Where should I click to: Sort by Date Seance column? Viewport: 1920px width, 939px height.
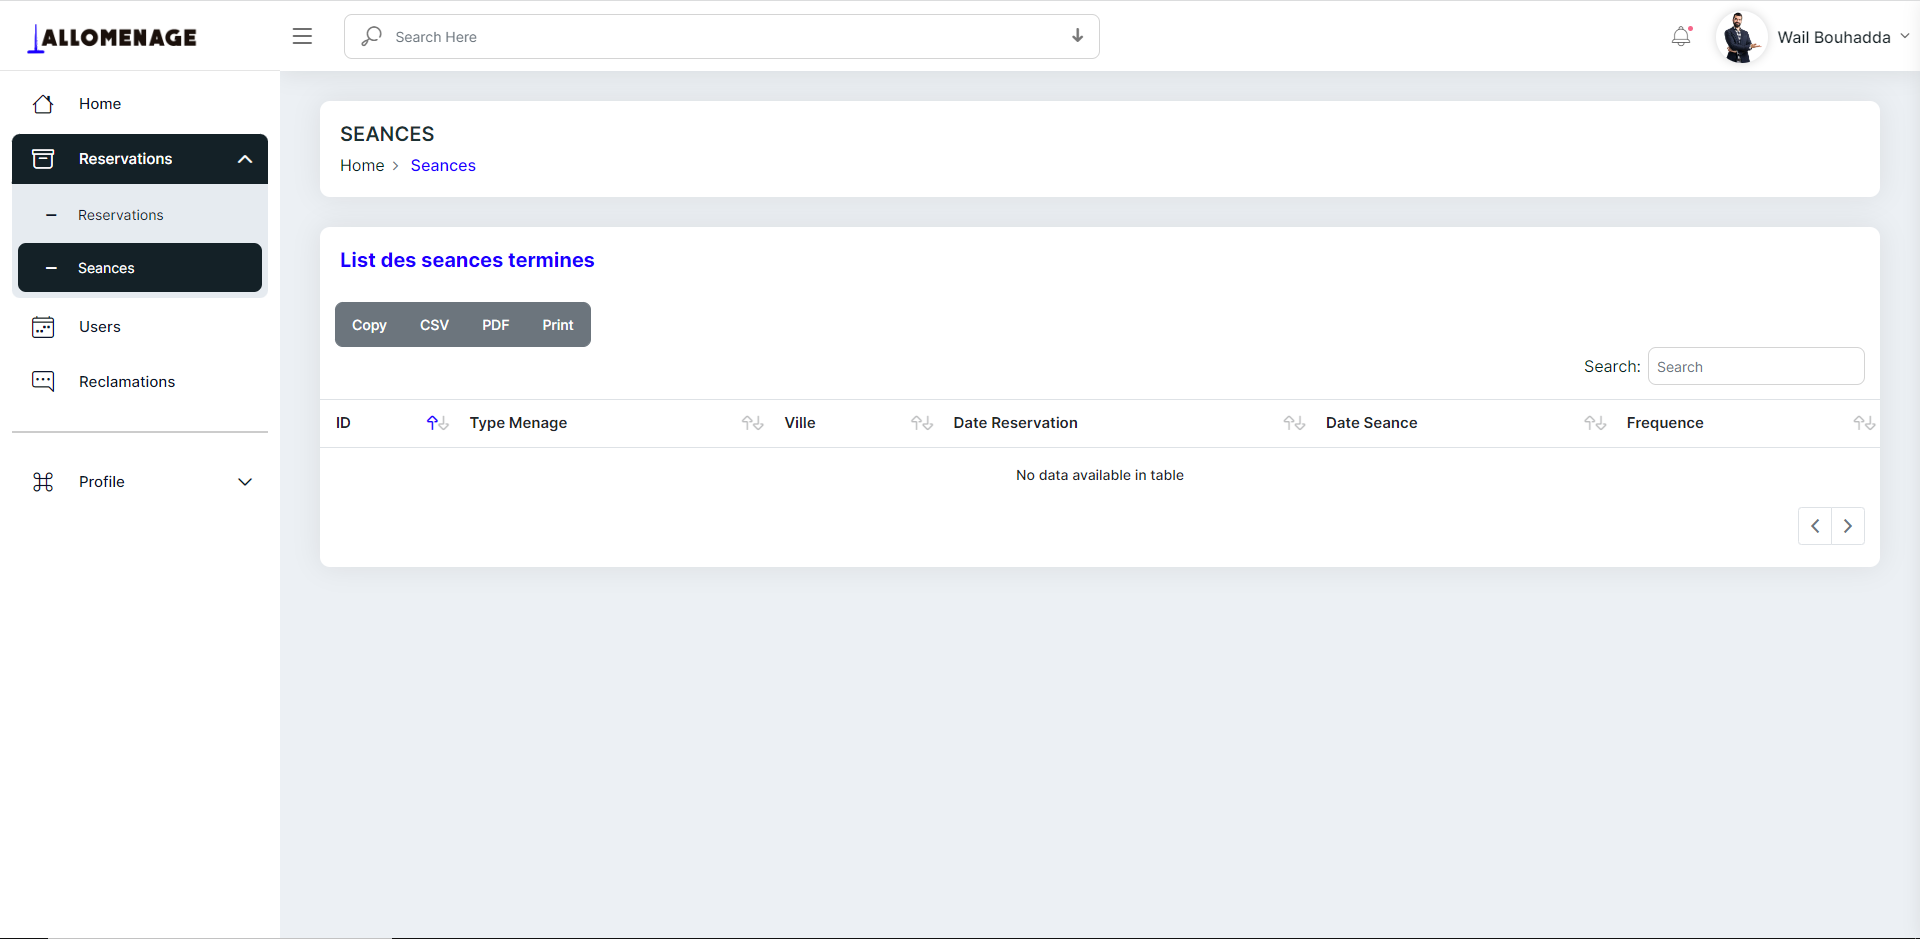click(1460, 423)
